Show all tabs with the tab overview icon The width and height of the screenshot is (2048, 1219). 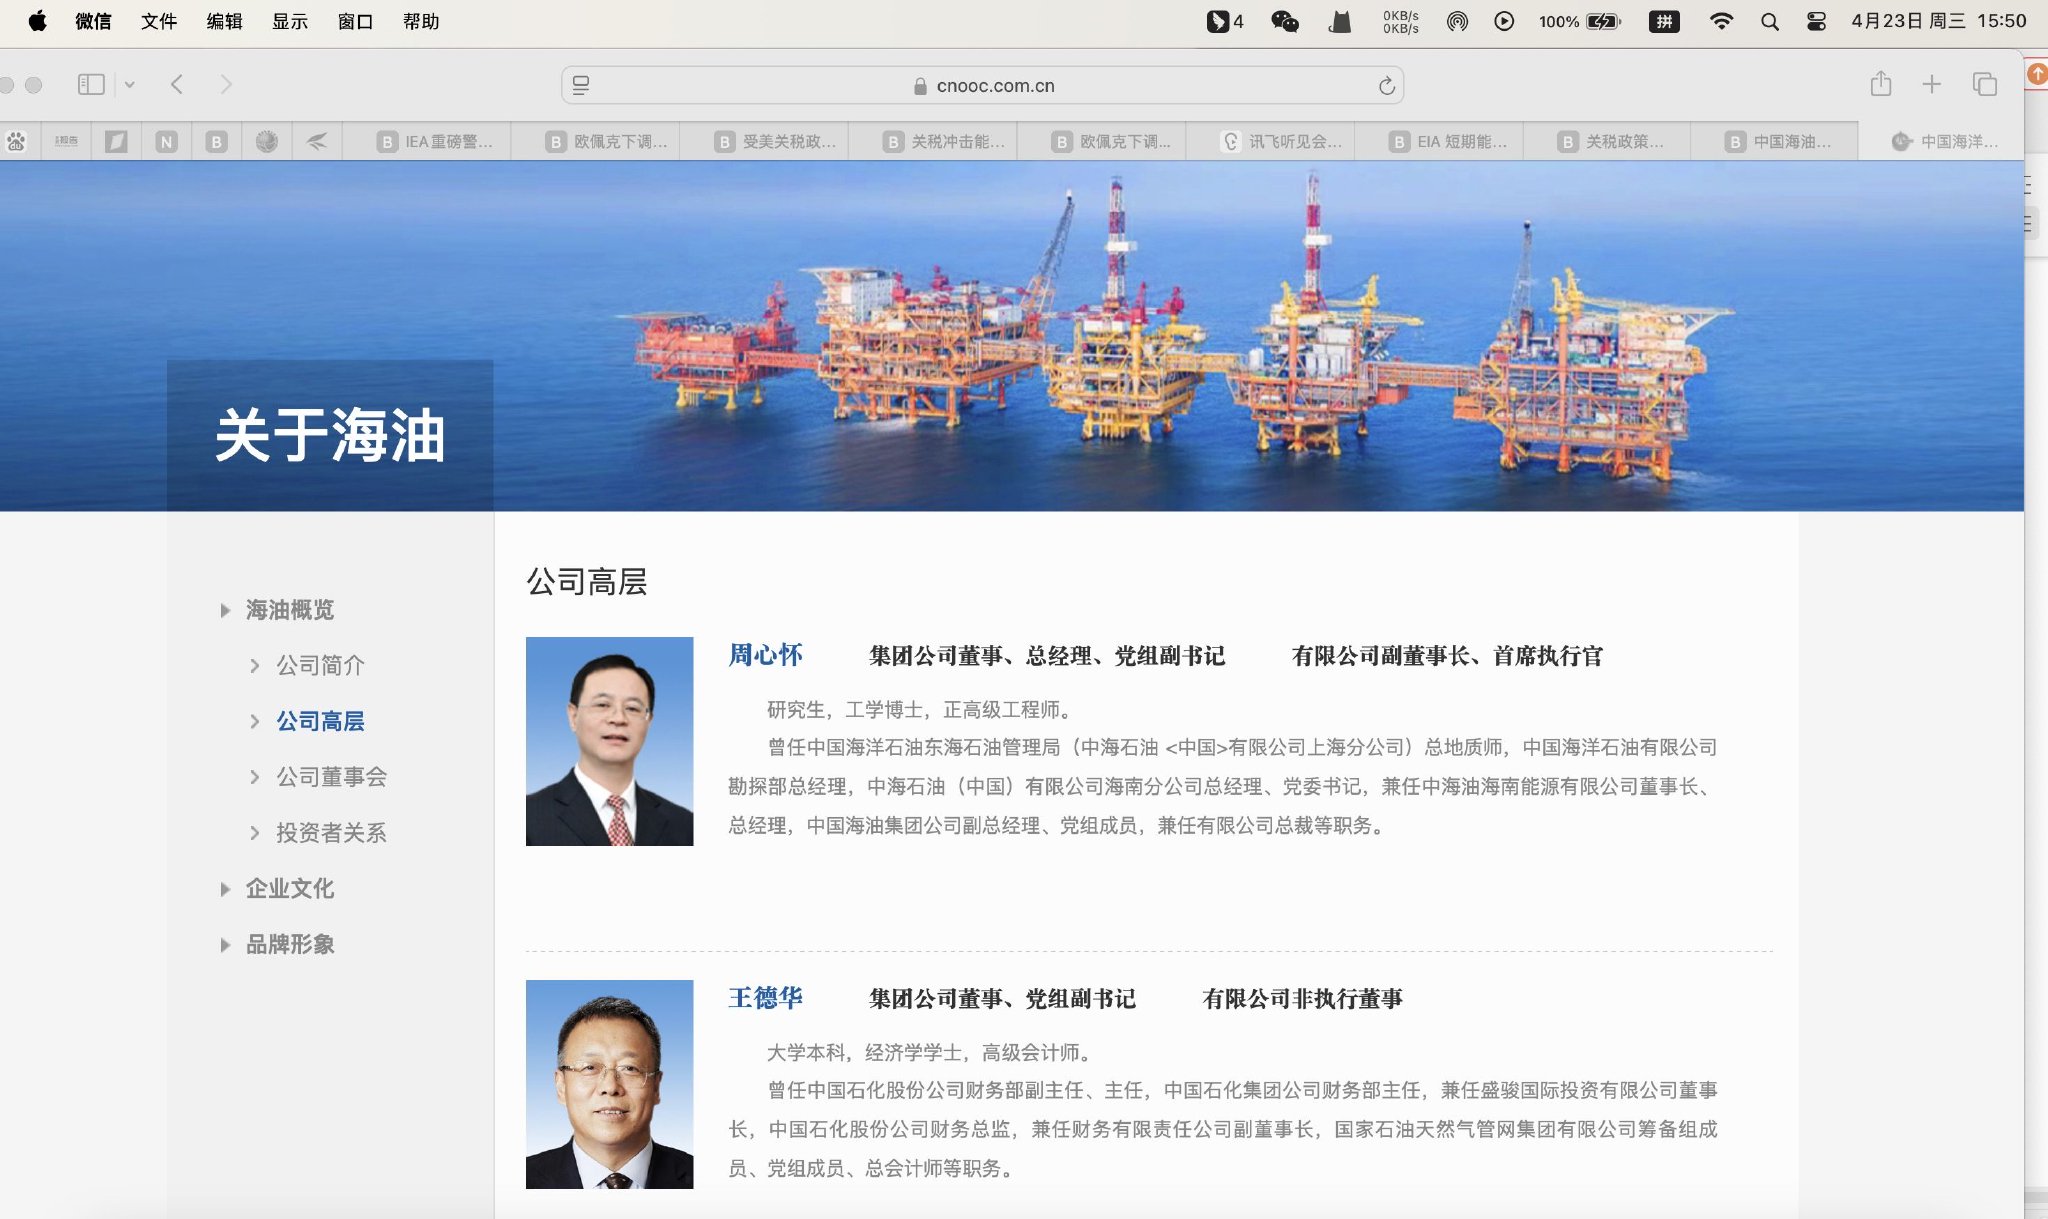1983,85
